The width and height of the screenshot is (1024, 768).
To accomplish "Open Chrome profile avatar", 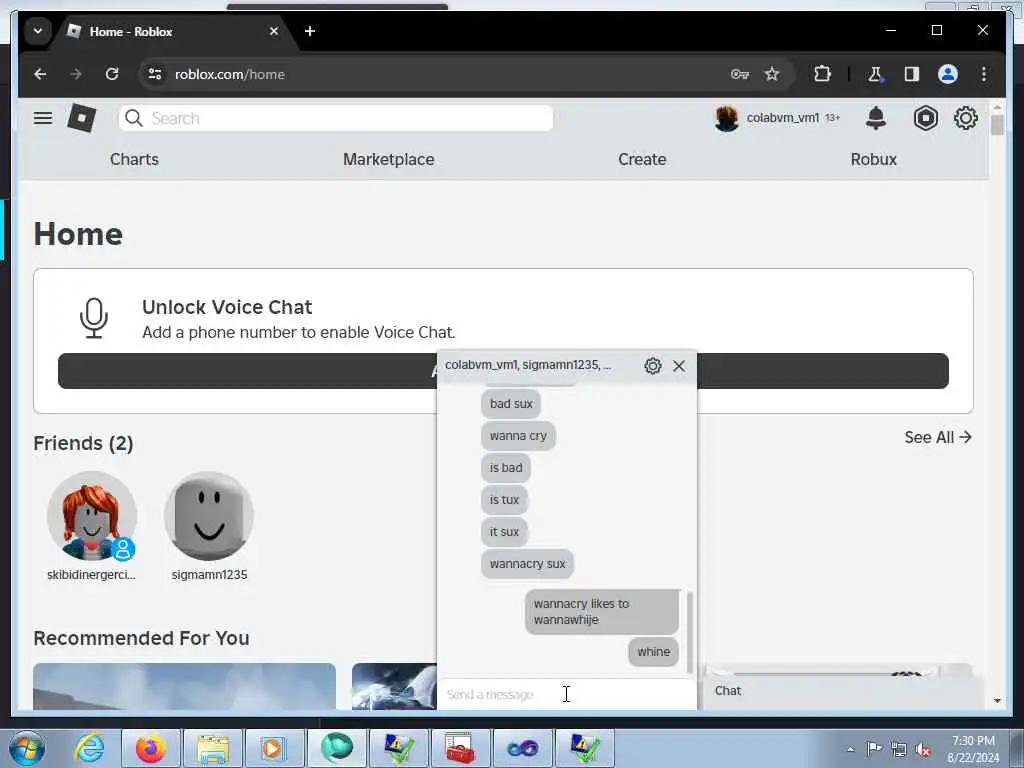I will 948,74.
